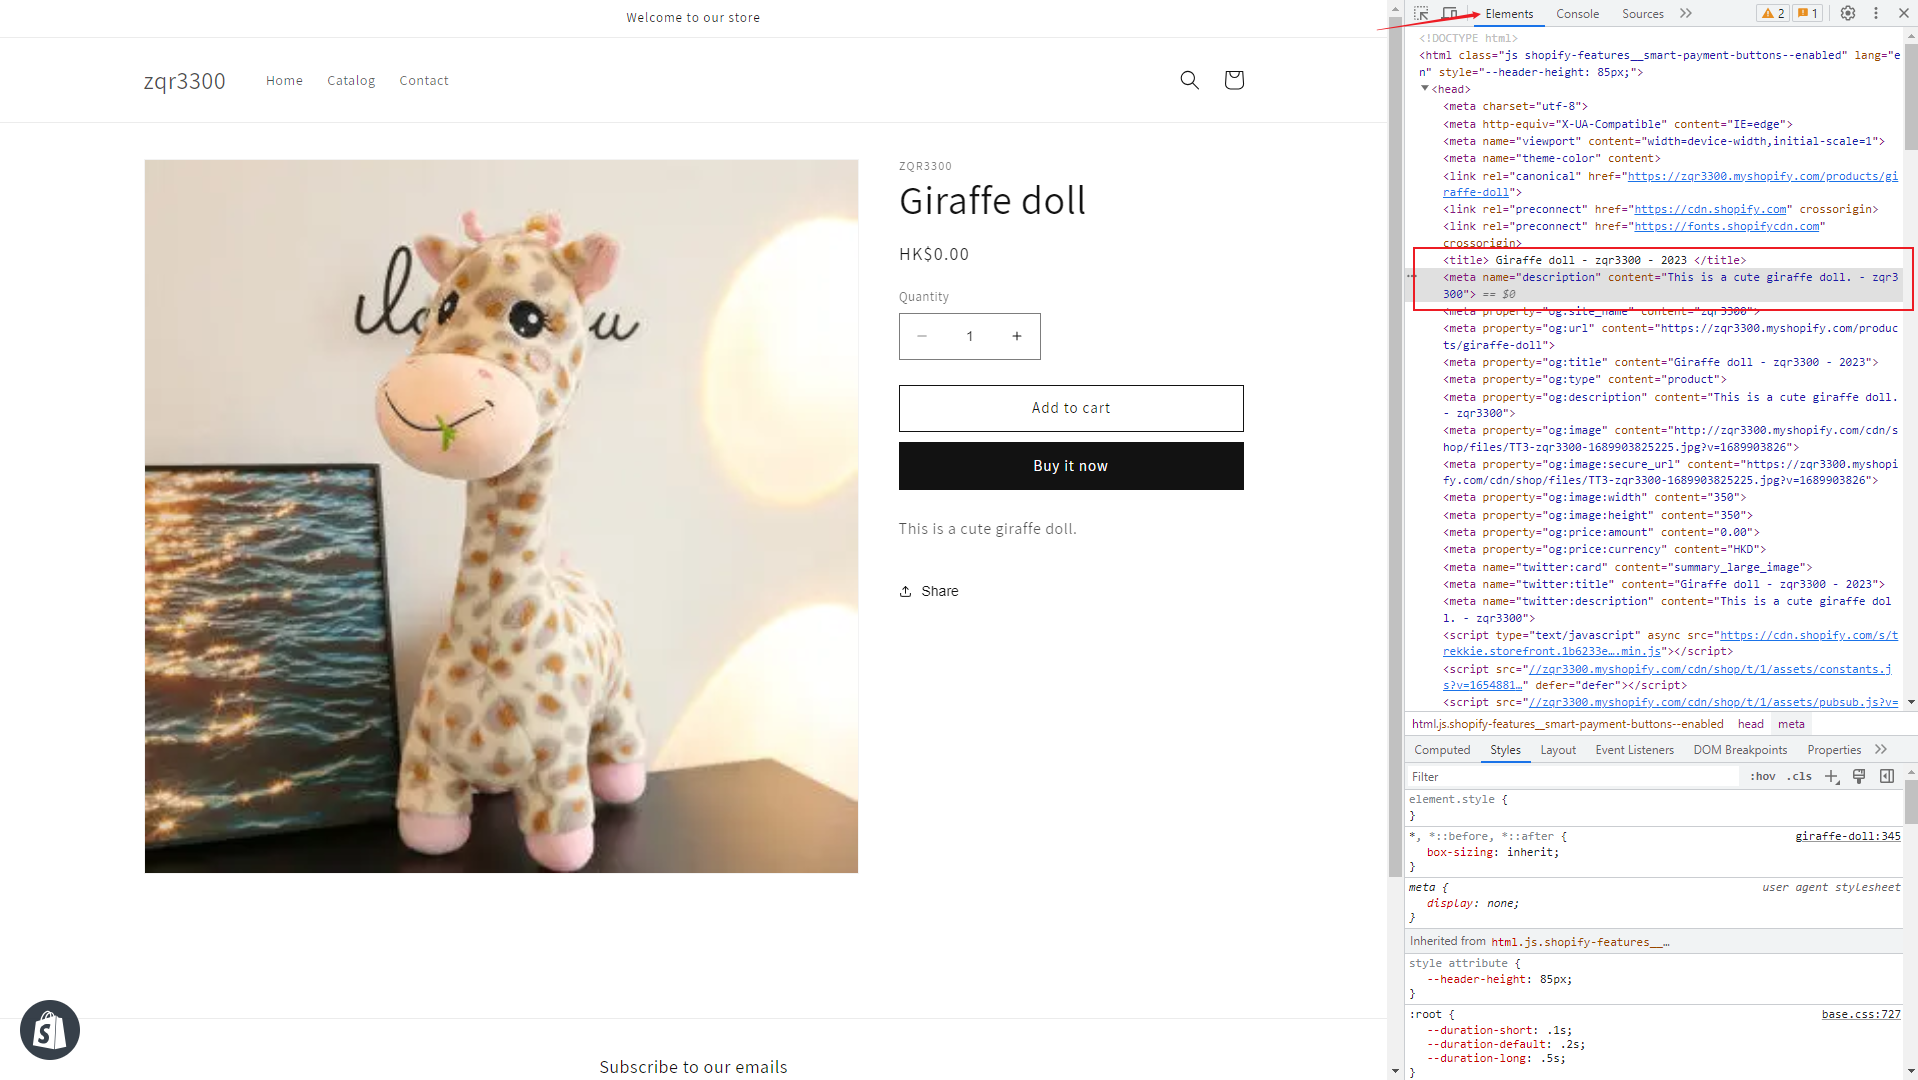This screenshot has width=1918, height=1080.
Task: Click the quantity value input field
Action: pyautogui.click(x=969, y=336)
